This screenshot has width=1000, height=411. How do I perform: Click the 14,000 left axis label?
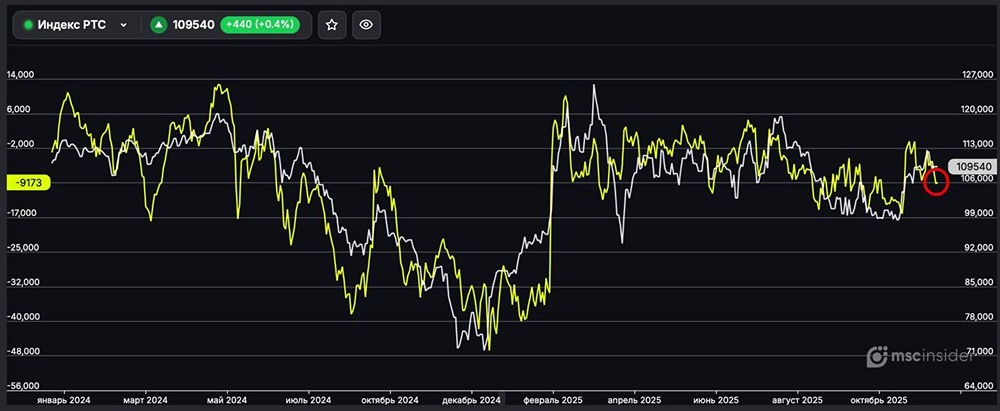click(x=20, y=75)
